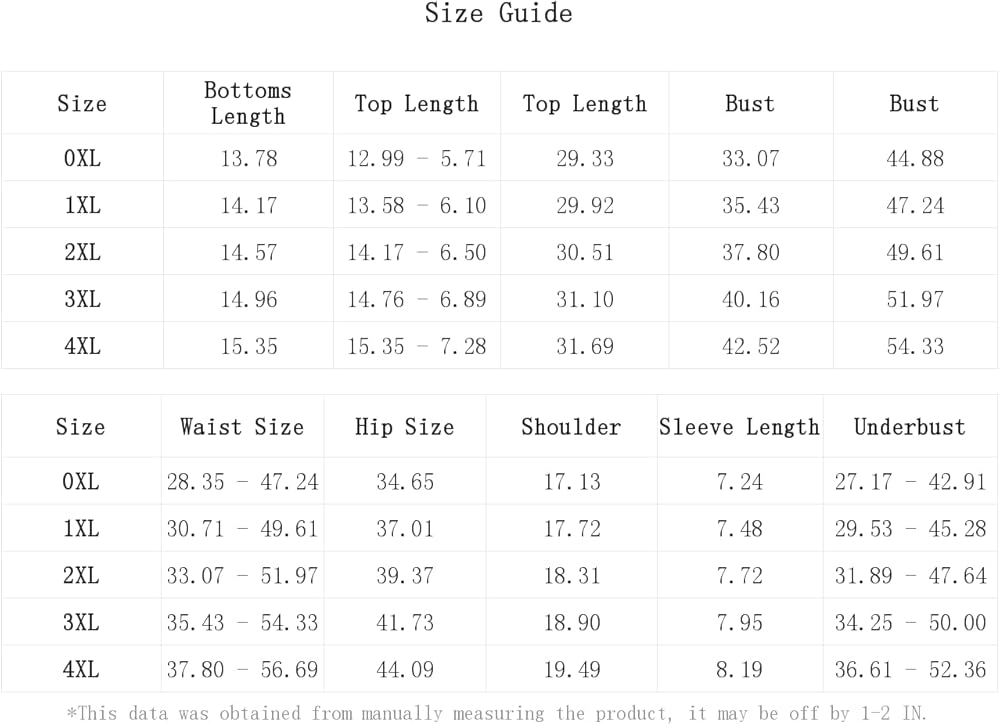Click the 44.88 bust value
This screenshot has height=724, width=1000.
point(915,158)
